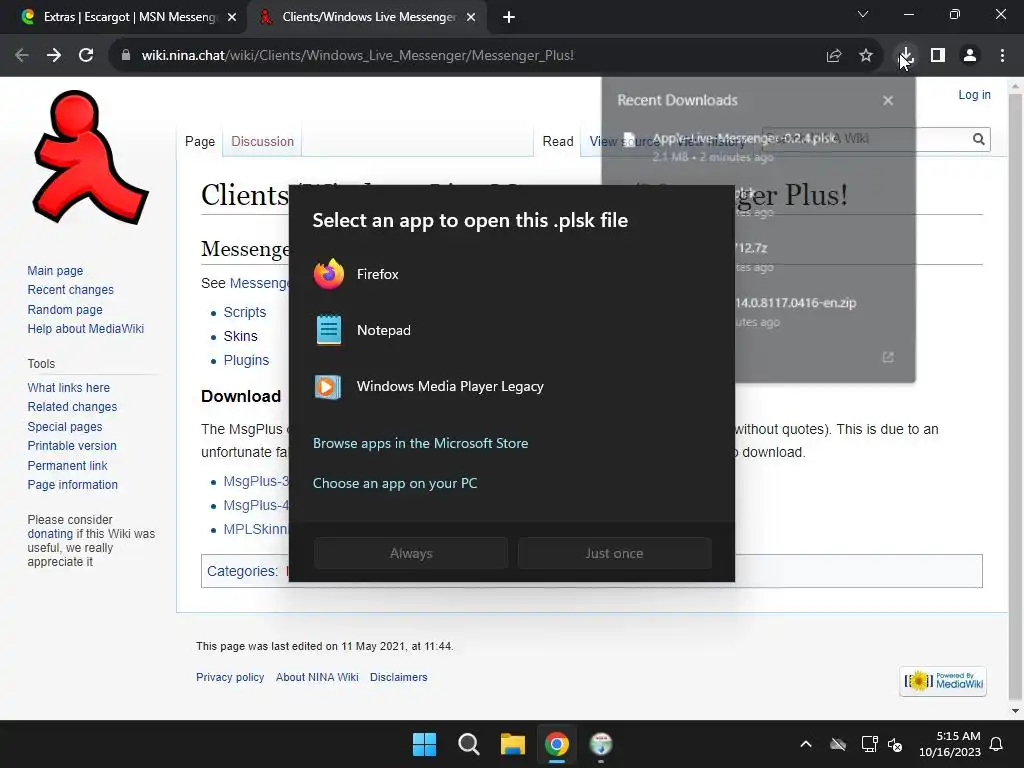1024x768 pixels.
Task: Click the AIM running man logo
Action: tap(90, 159)
